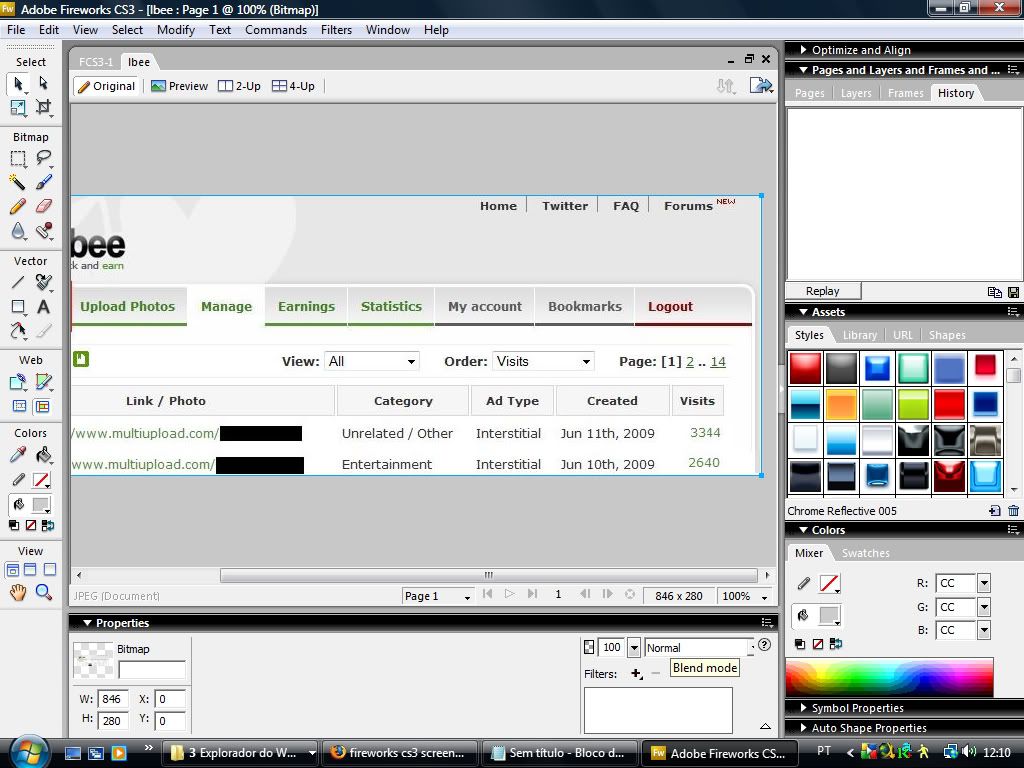Switch to the Layers tab
Screen dimensions: 1024x768
(x=856, y=93)
